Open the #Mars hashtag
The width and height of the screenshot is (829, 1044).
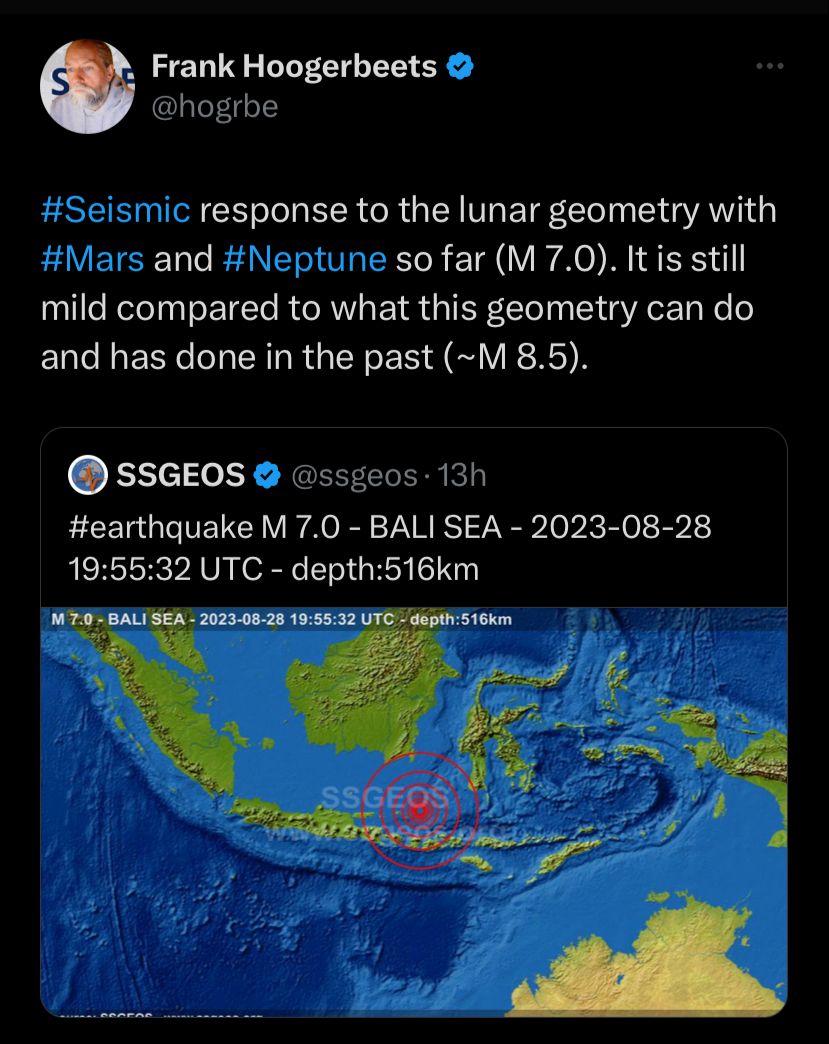[92, 259]
